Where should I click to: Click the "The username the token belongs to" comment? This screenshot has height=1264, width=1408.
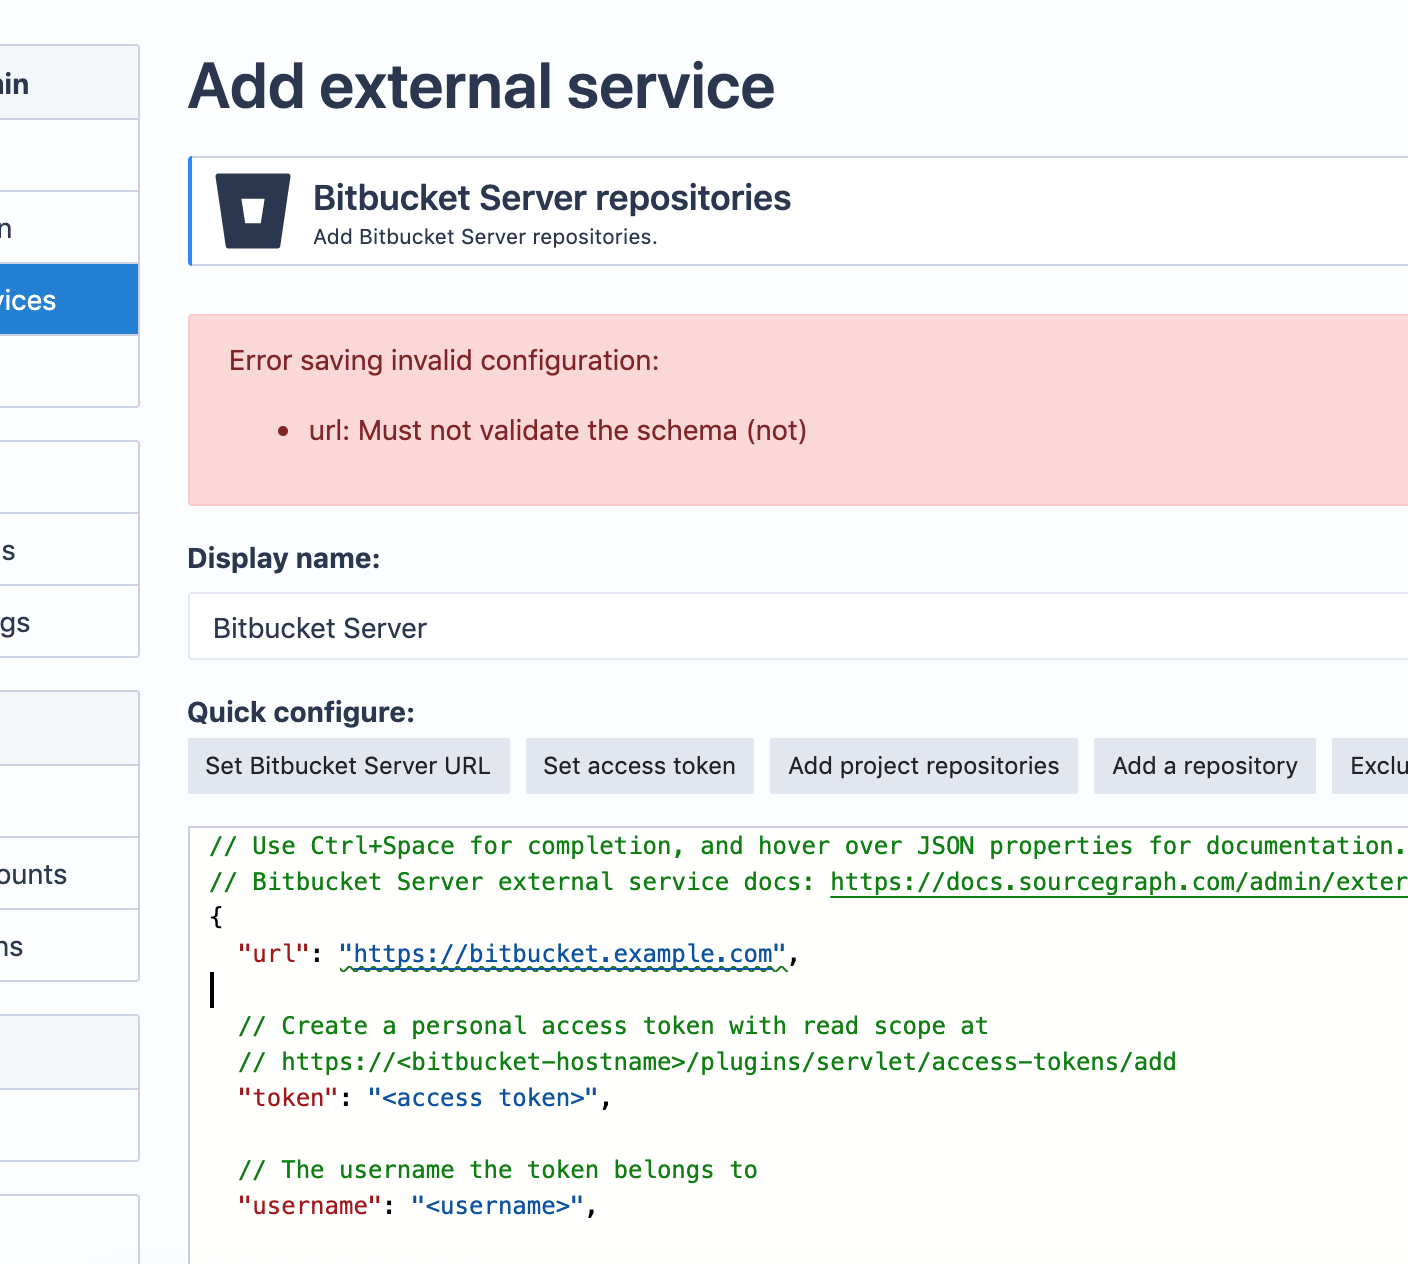(498, 1170)
